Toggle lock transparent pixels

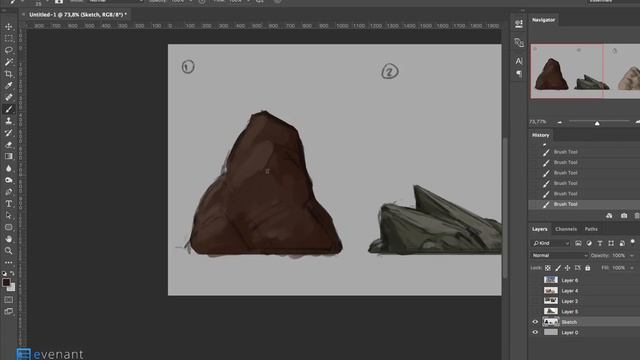pyautogui.click(x=548, y=268)
